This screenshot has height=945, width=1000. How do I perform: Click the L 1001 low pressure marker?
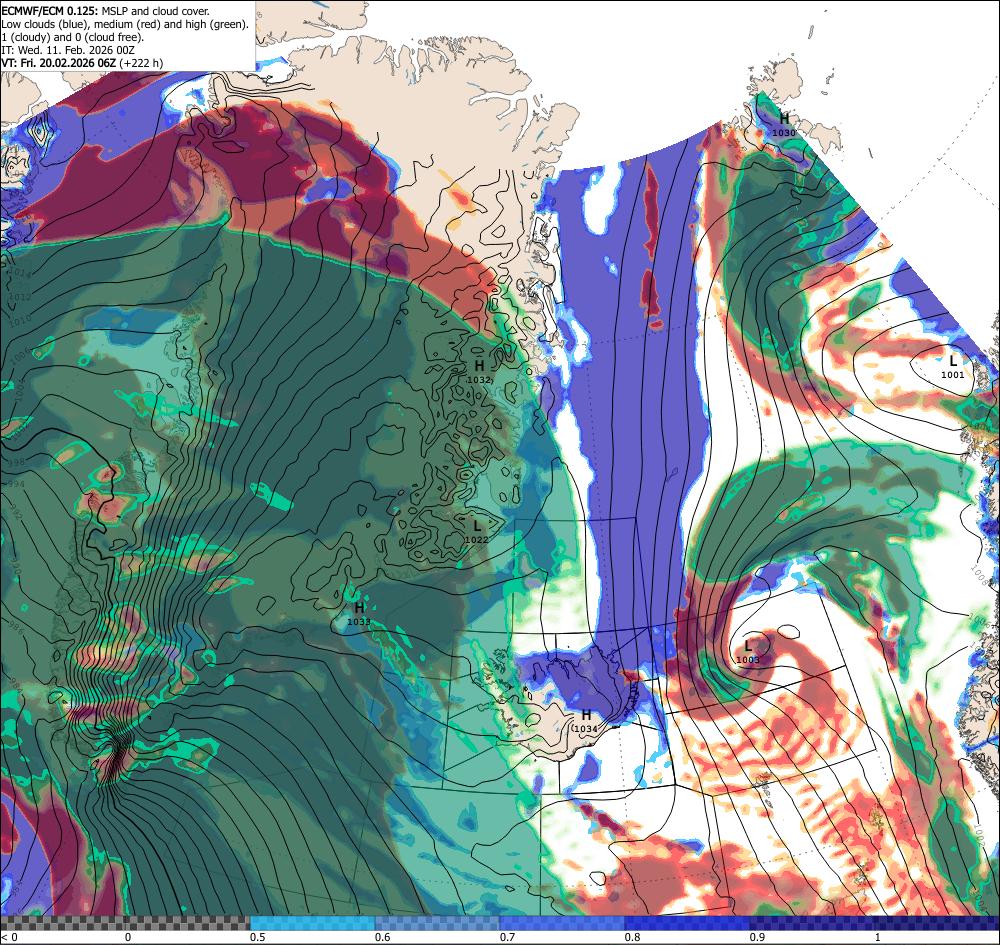(953, 367)
